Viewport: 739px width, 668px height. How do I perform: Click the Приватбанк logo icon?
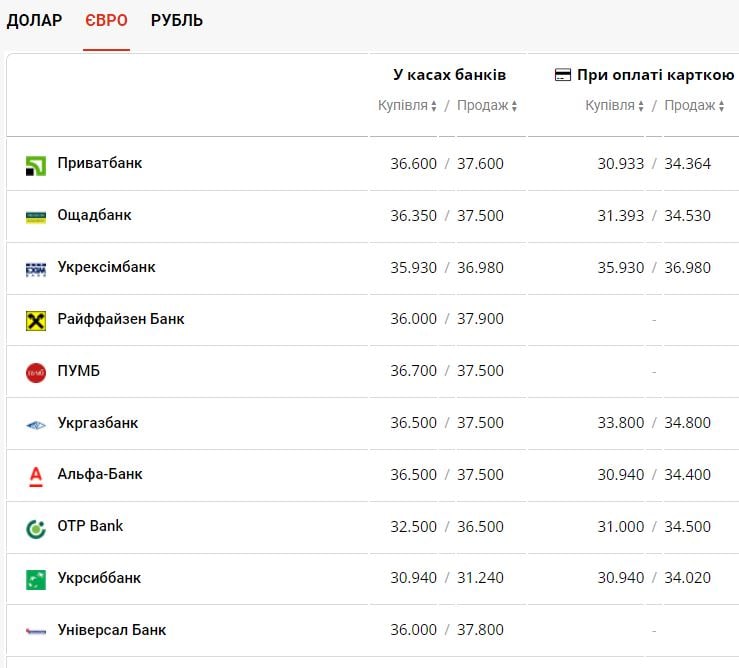(x=36, y=165)
